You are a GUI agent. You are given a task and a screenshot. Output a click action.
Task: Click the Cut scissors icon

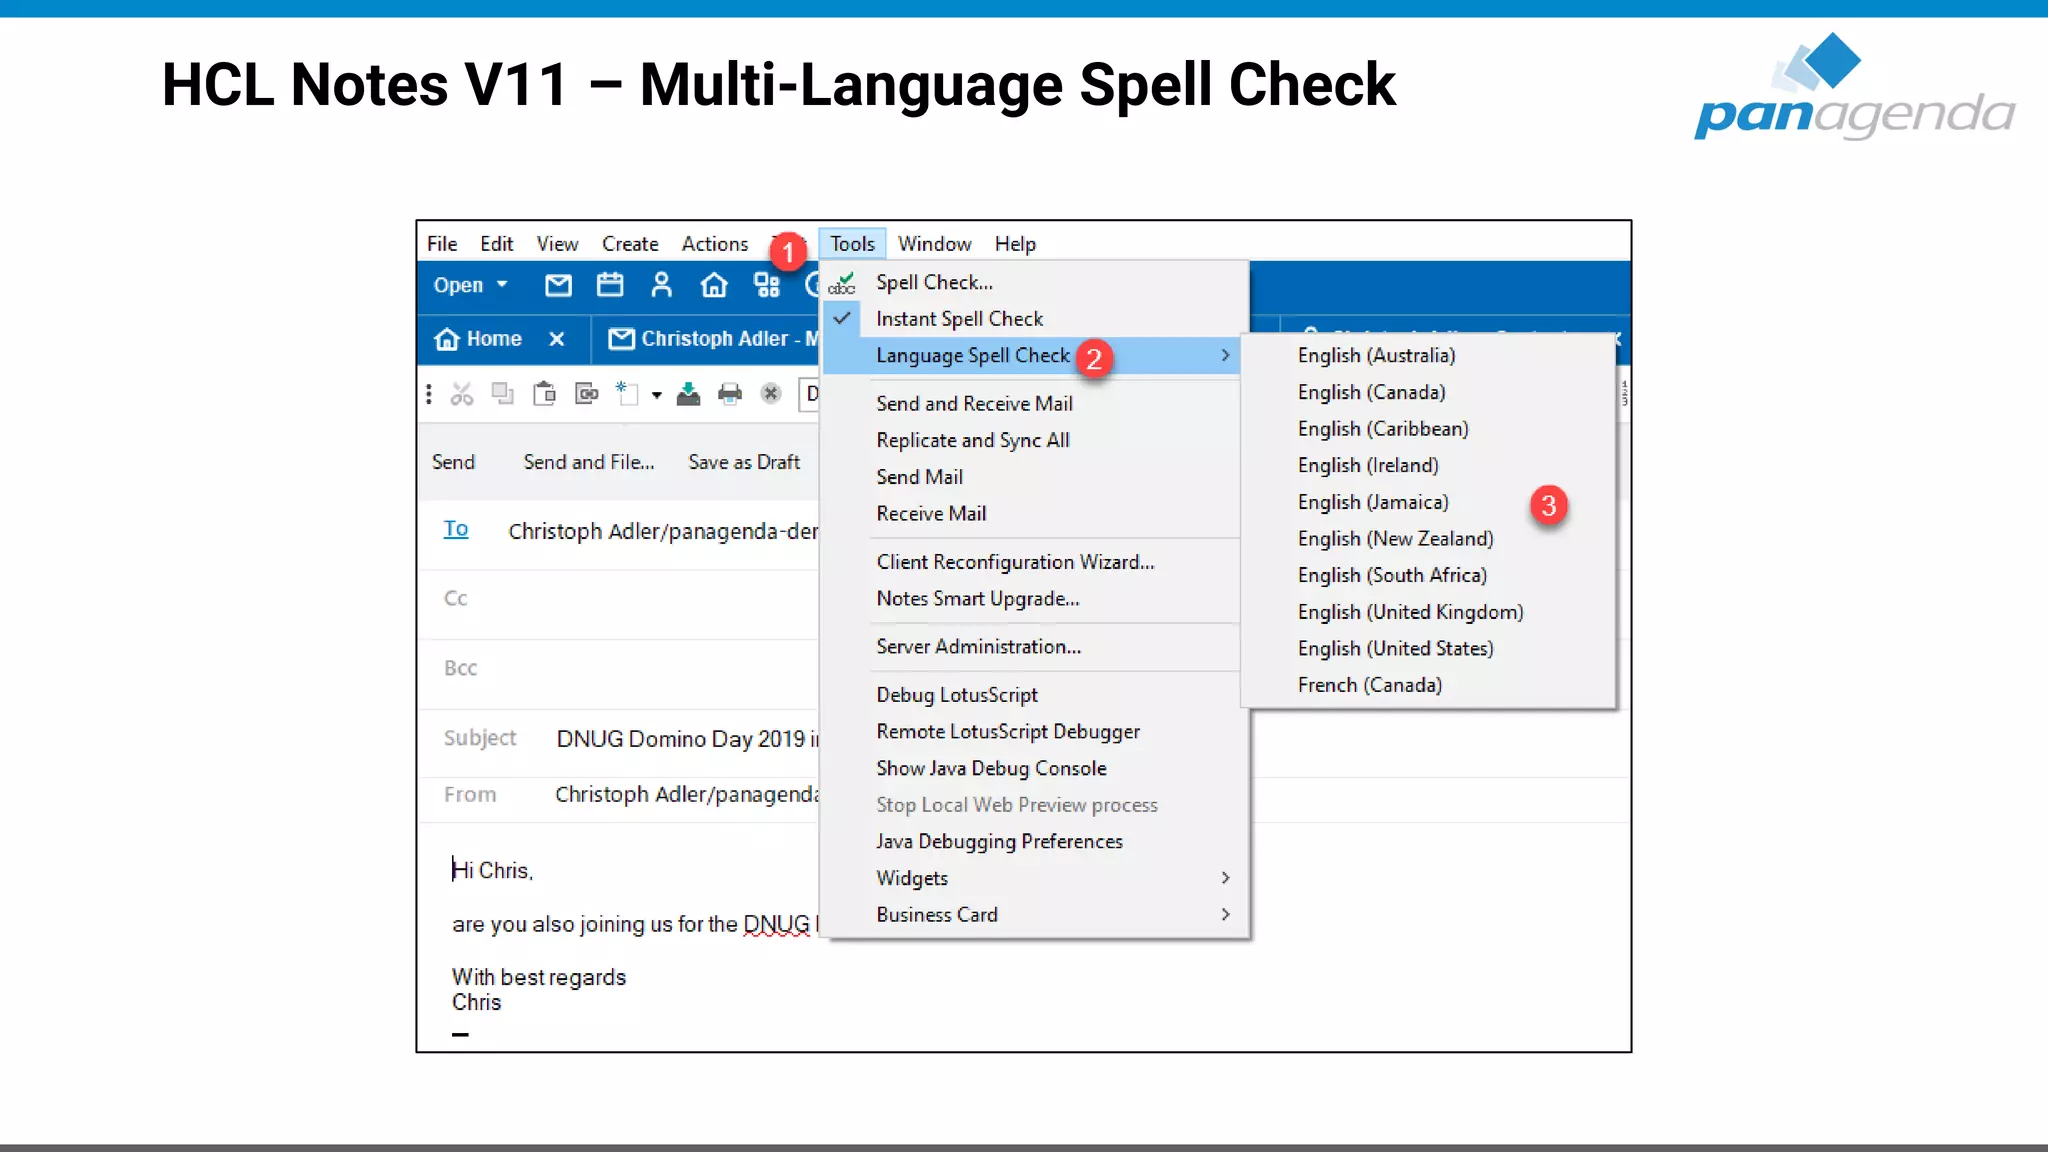(461, 394)
